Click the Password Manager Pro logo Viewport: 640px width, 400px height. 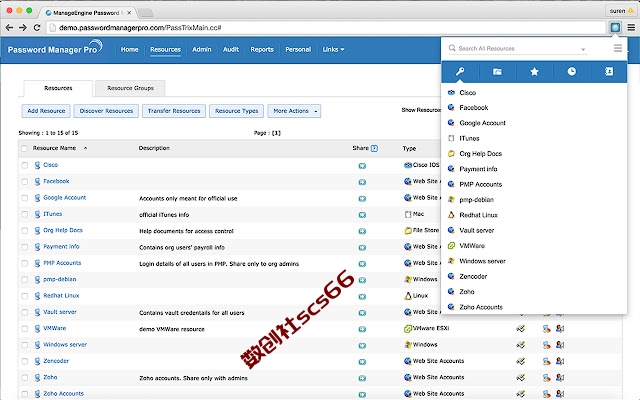(x=55, y=48)
